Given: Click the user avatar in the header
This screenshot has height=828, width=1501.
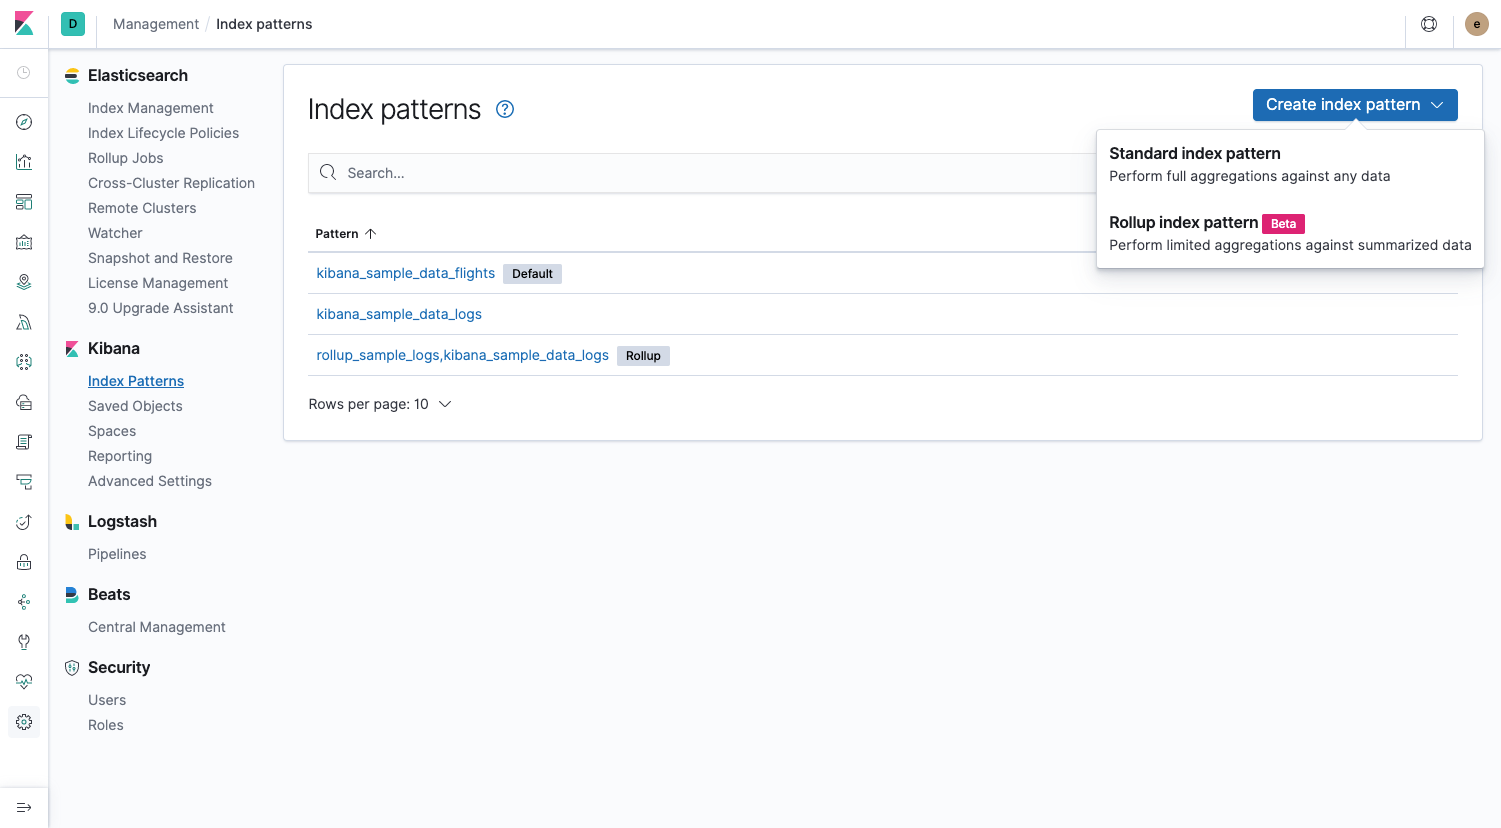Looking at the screenshot, I should click(x=1477, y=23).
